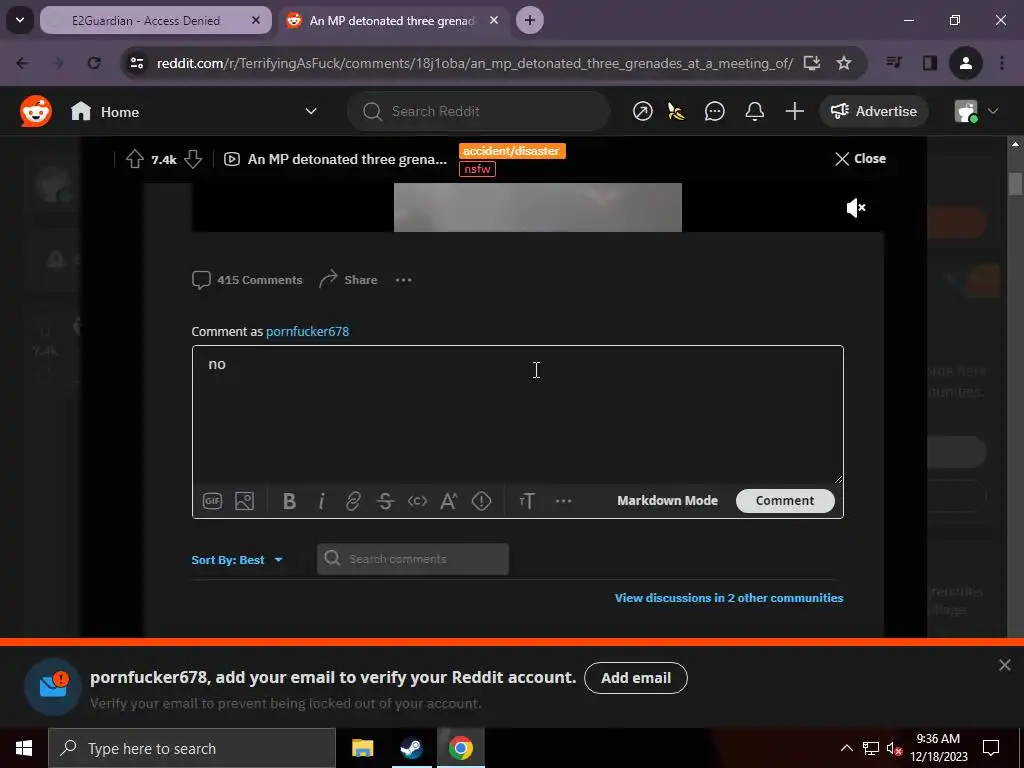Open more formatting options ellipsis
1024x768 pixels.
[564, 501]
